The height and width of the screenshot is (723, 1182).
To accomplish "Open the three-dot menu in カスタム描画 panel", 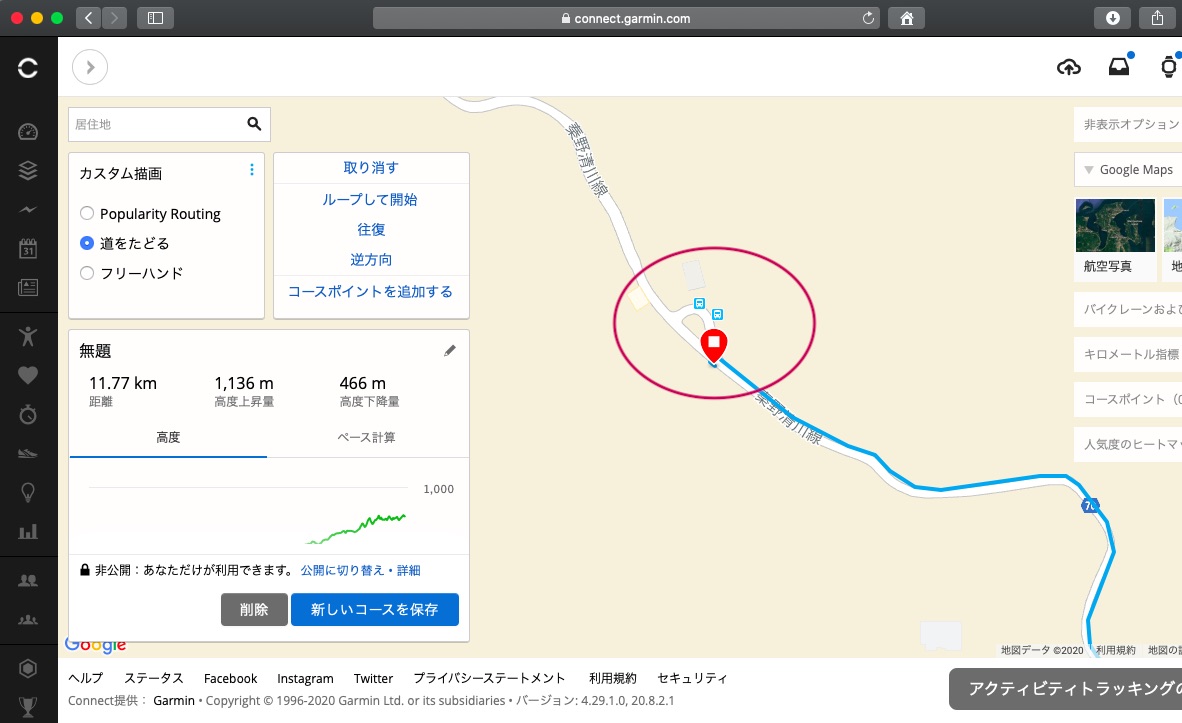I will (252, 170).
